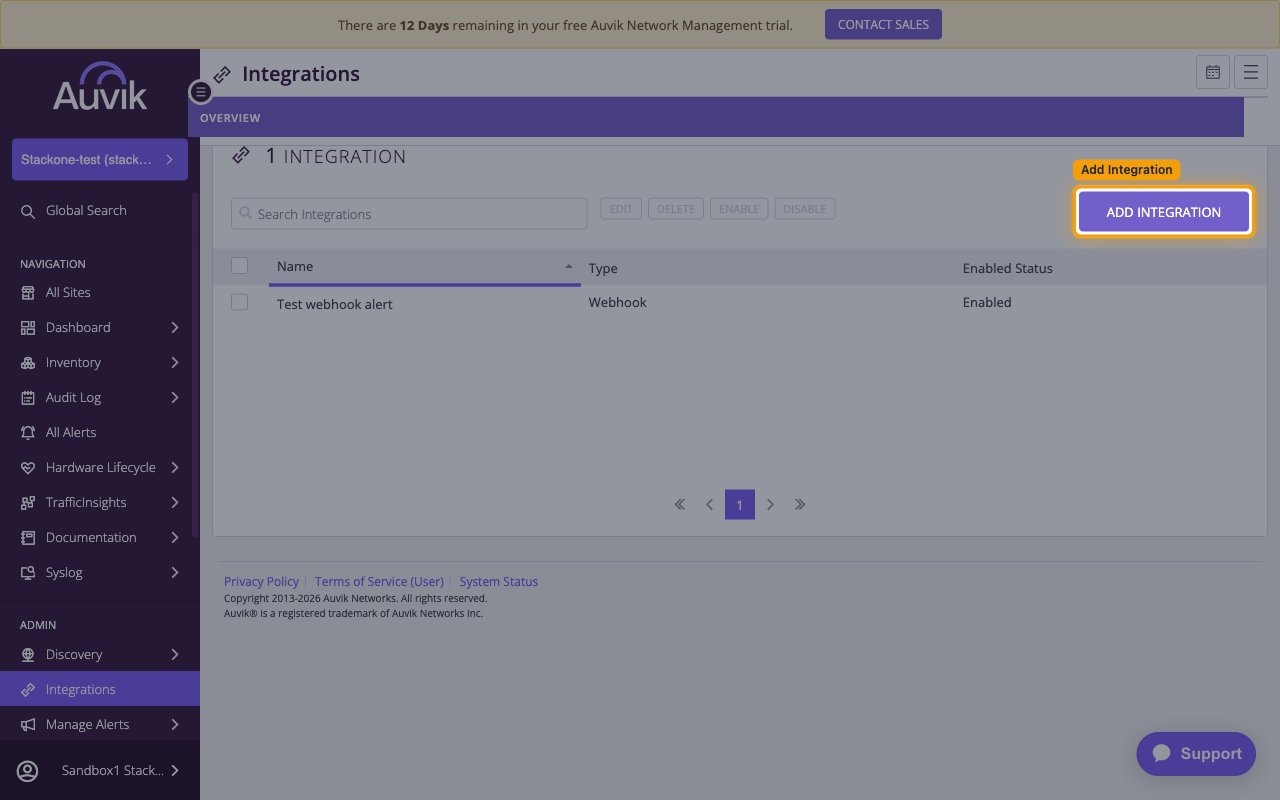The image size is (1280, 800).
Task: Go to previous page arrow
Action: tap(710, 505)
